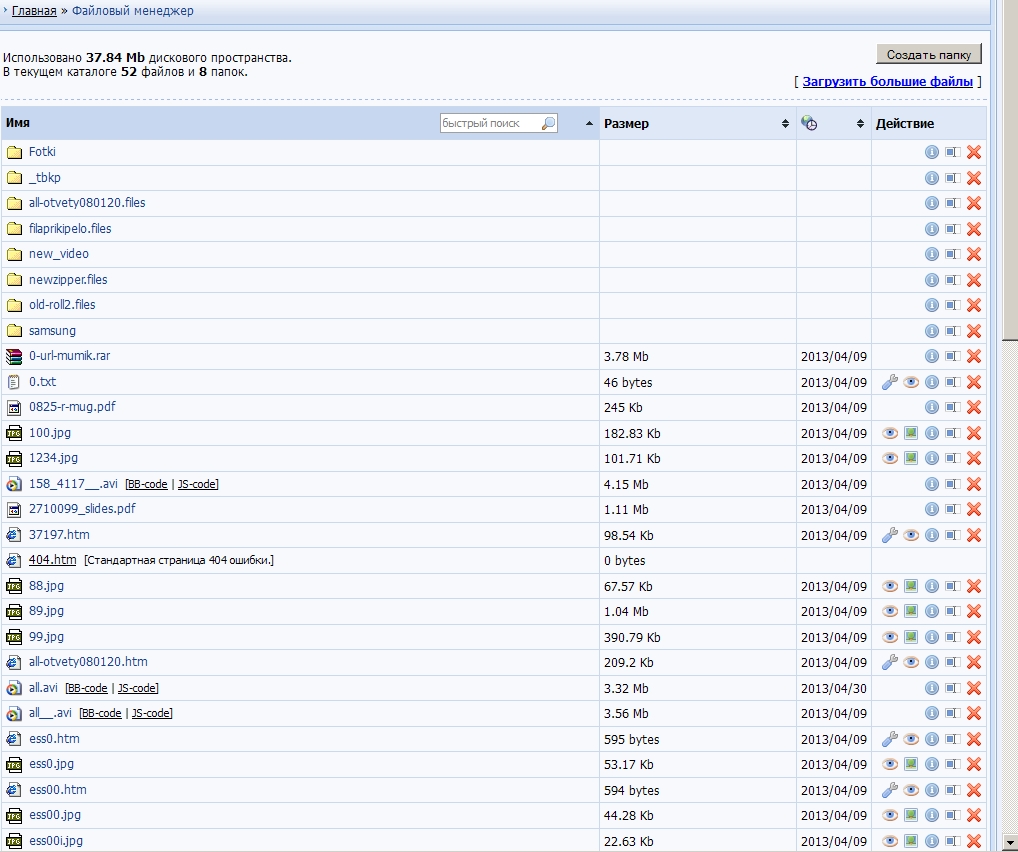Click the green image icon for 100.jpg
This screenshot has width=1018, height=852.
pyautogui.click(x=911, y=433)
